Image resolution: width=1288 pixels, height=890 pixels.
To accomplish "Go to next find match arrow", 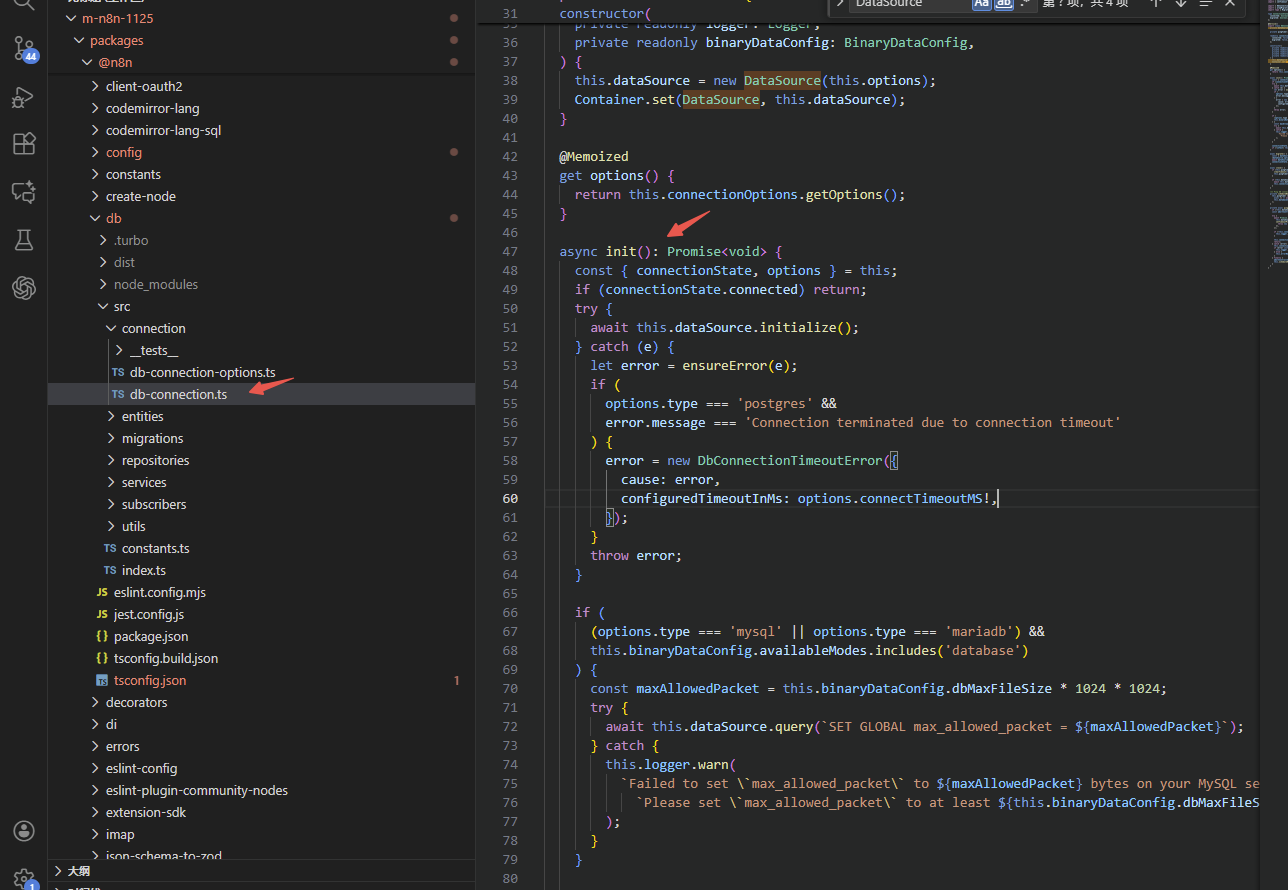I will tap(1181, 3).
